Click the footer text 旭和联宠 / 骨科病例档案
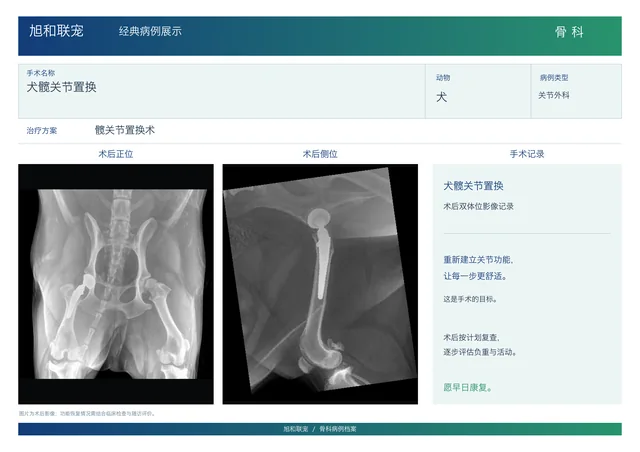 tap(320, 429)
